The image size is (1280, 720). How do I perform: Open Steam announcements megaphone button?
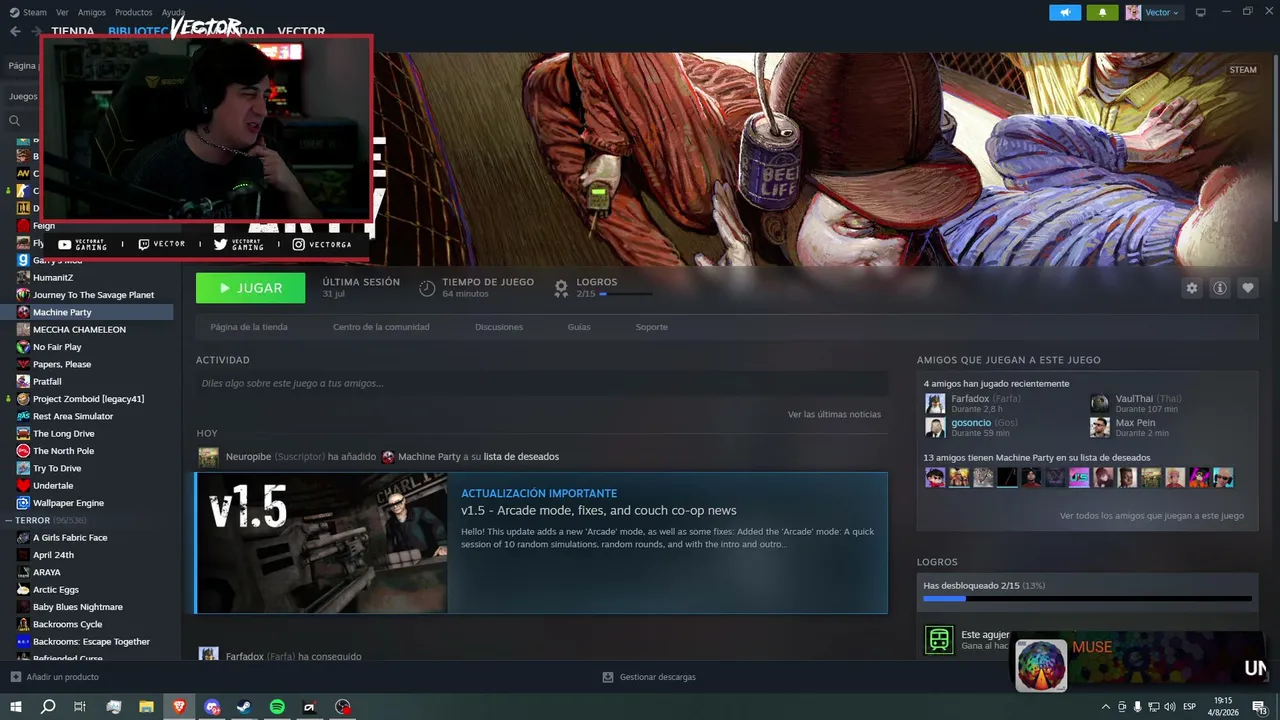[x=1065, y=12]
